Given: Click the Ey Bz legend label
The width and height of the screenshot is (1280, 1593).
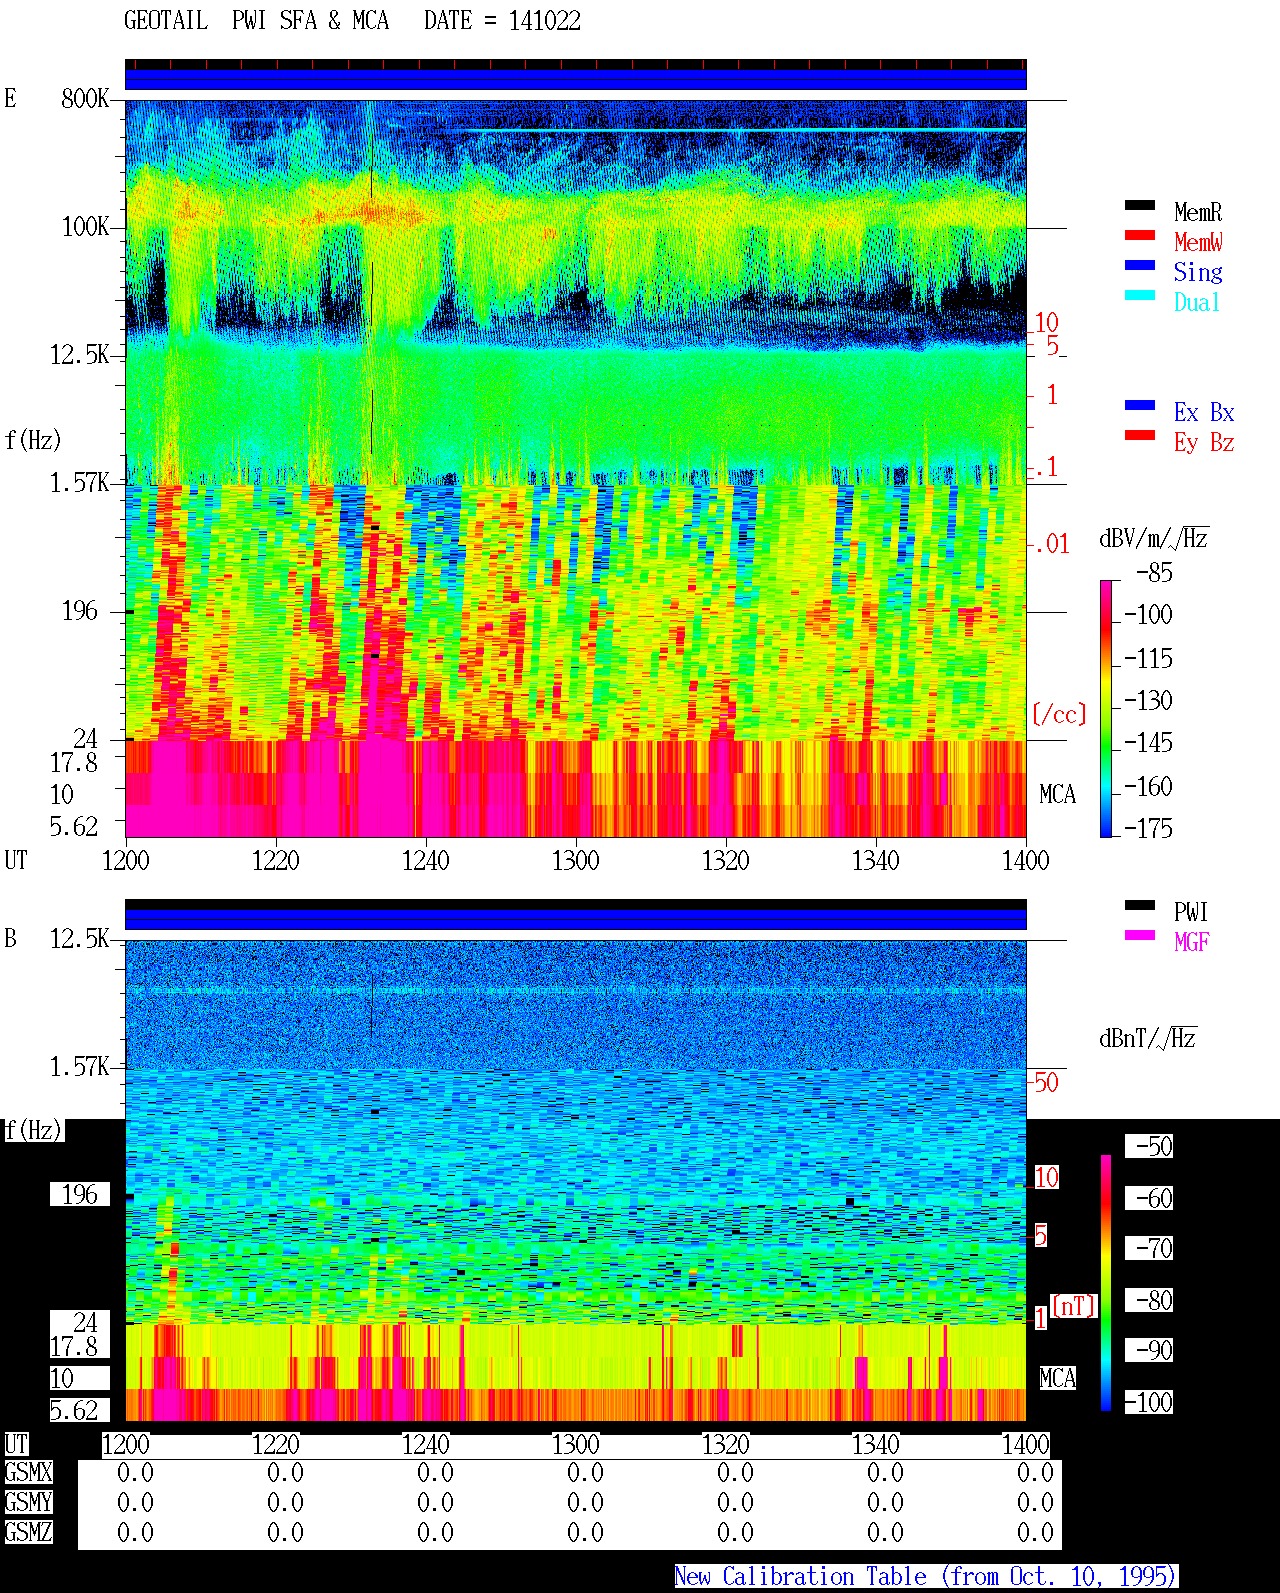Looking at the screenshot, I should (x=1204, y=442).
